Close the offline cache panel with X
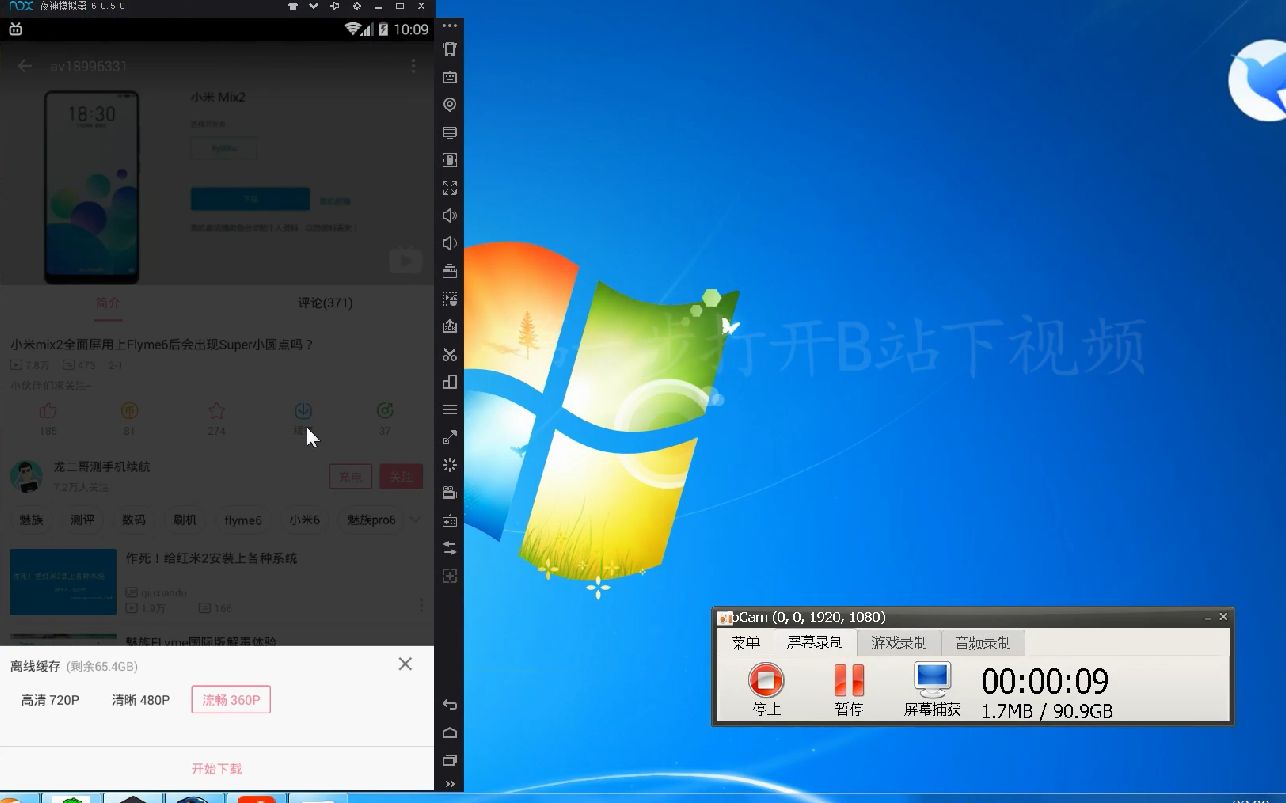The image size is (1286, 803). click(405, 664)
